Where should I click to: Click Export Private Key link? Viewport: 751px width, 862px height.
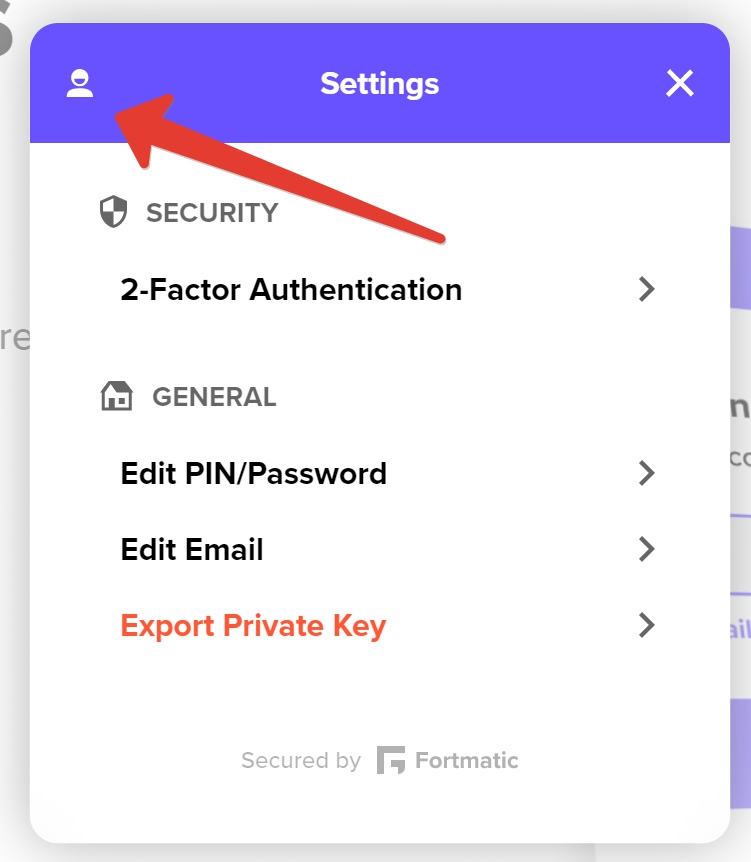point(253,626)
